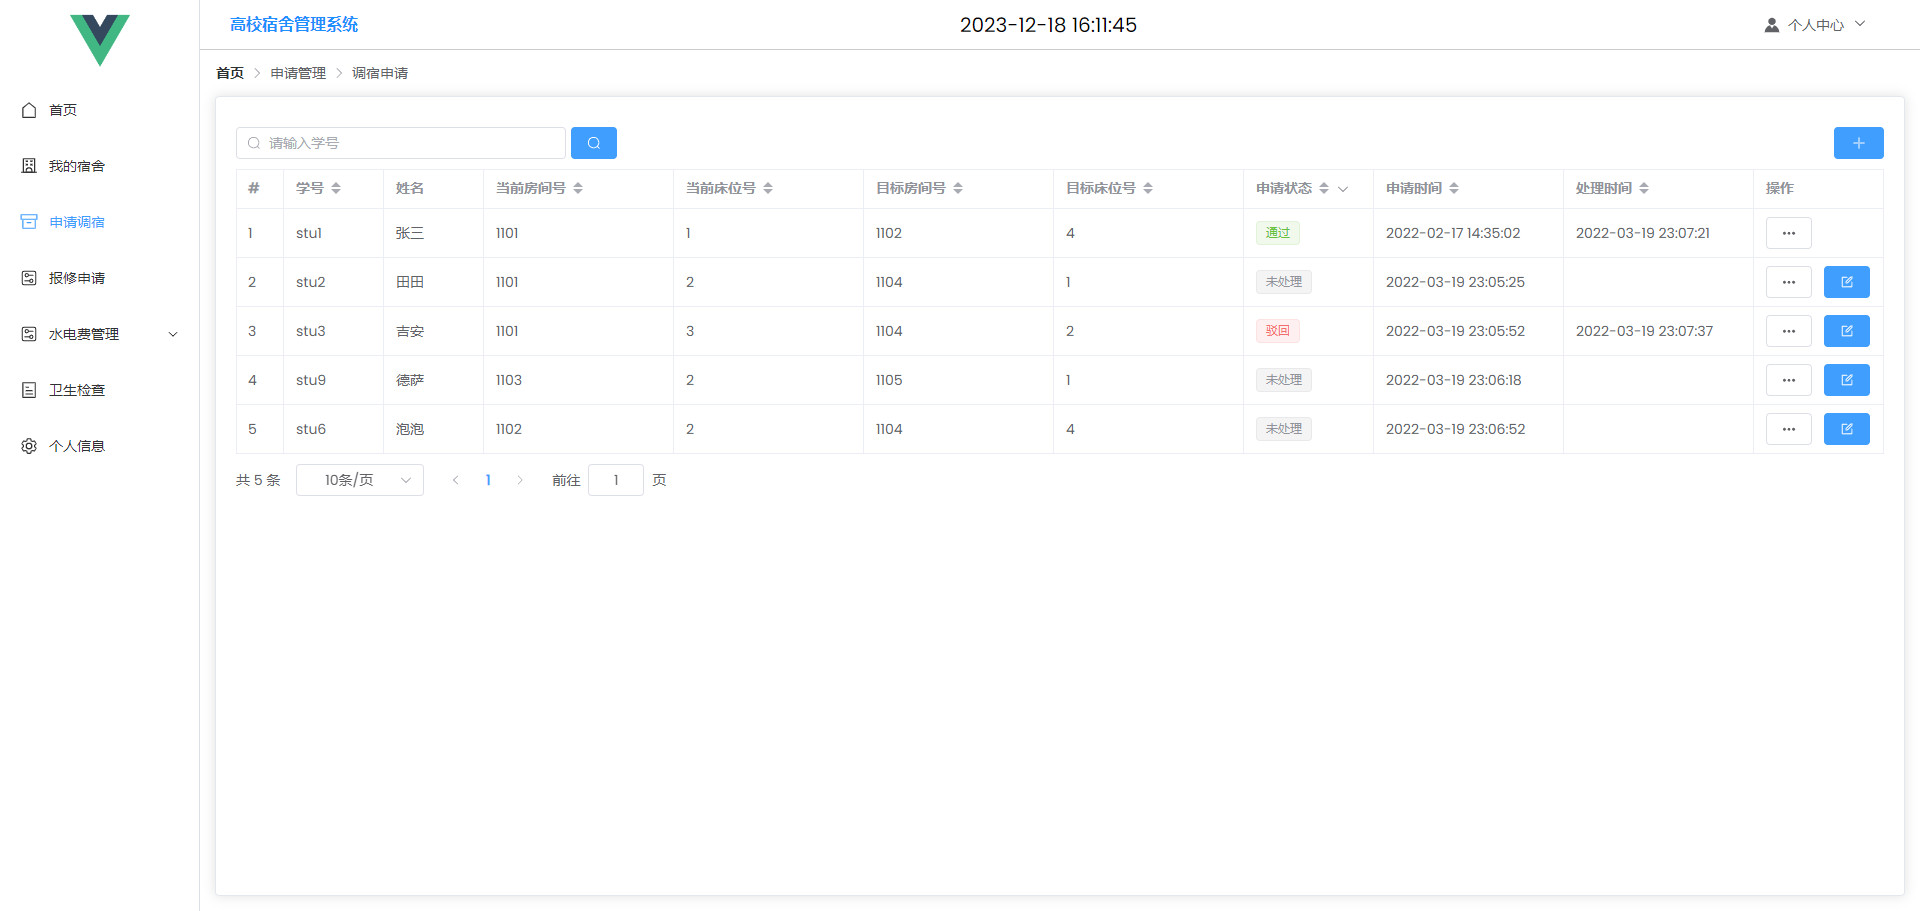Open 首页 in the sidebar menu
The width and height of the screenshot is (1920, 911).
click(100, 110)
